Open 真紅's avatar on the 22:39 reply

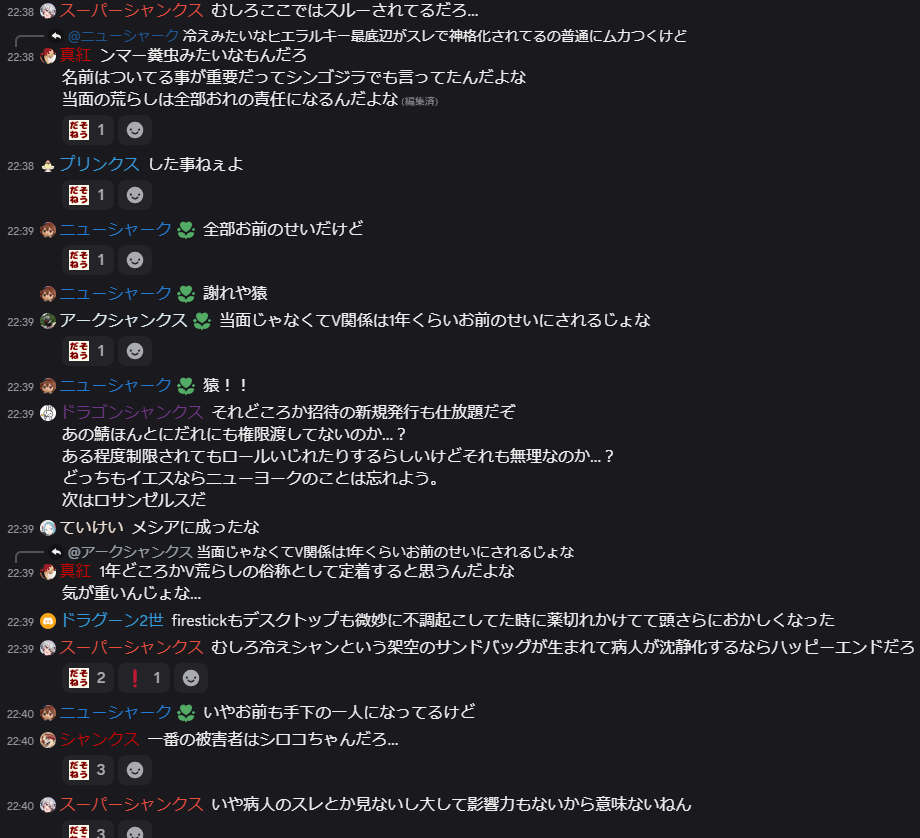(48, 572)
